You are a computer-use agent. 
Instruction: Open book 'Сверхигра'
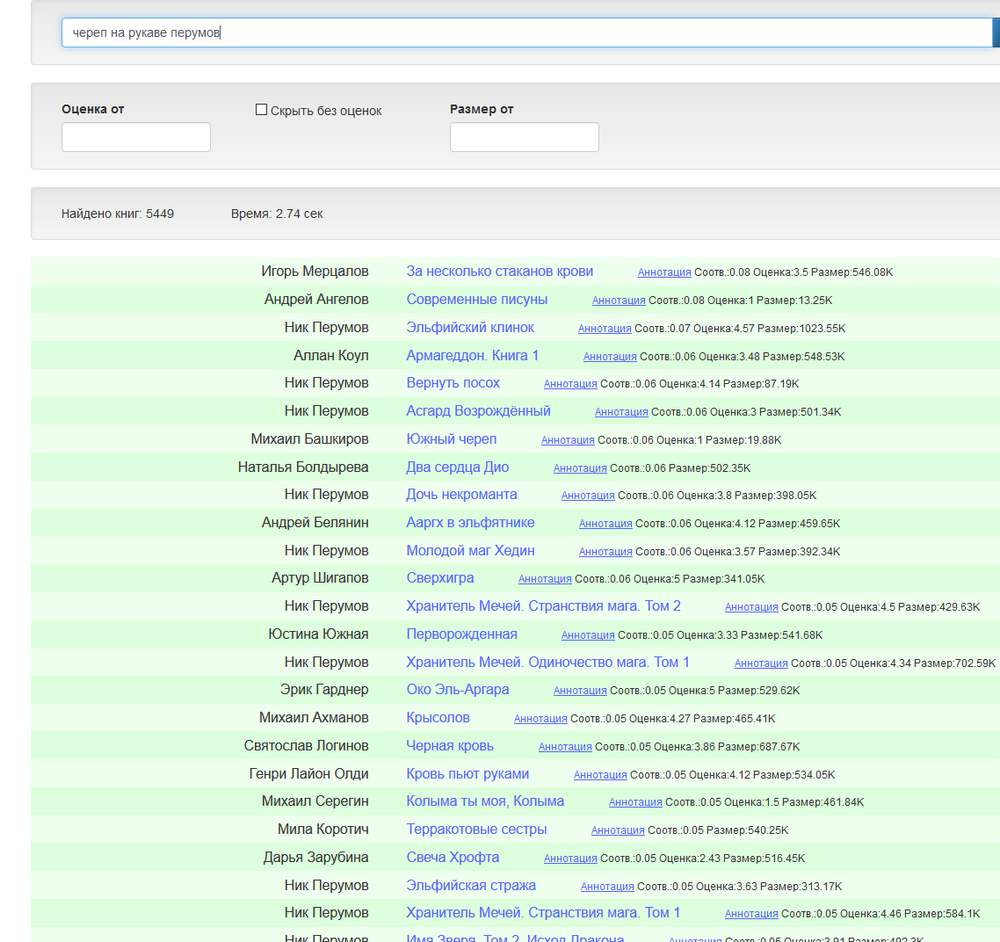[440, 578]
